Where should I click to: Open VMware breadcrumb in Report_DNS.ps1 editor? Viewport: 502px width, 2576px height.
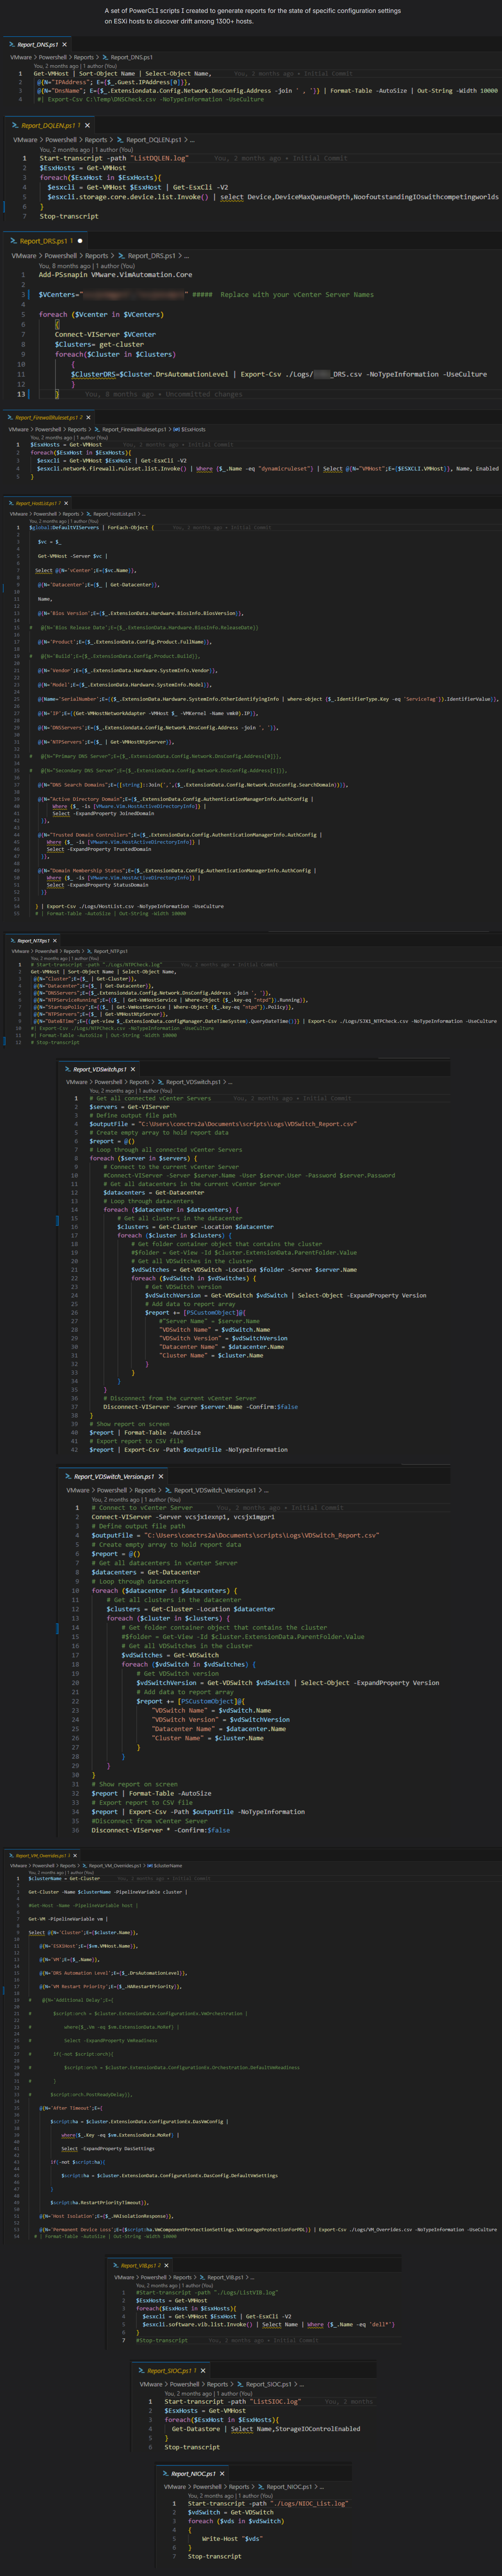(21, 57)
